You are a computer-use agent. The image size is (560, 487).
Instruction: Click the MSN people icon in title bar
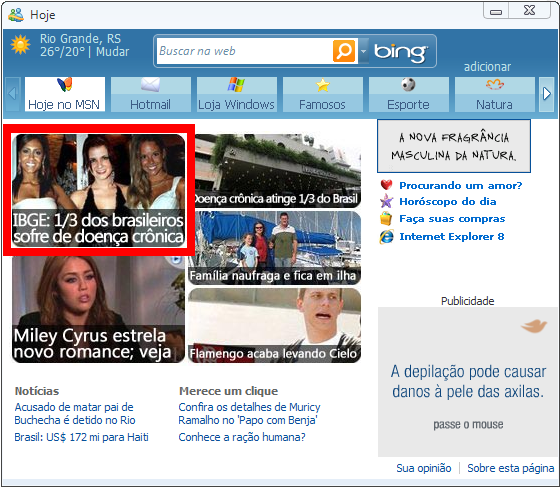click(x=16, y=15)
